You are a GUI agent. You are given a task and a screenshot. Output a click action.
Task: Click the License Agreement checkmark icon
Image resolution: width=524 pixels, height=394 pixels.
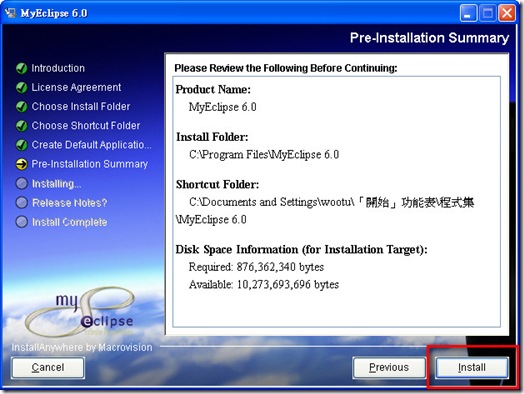22,88
